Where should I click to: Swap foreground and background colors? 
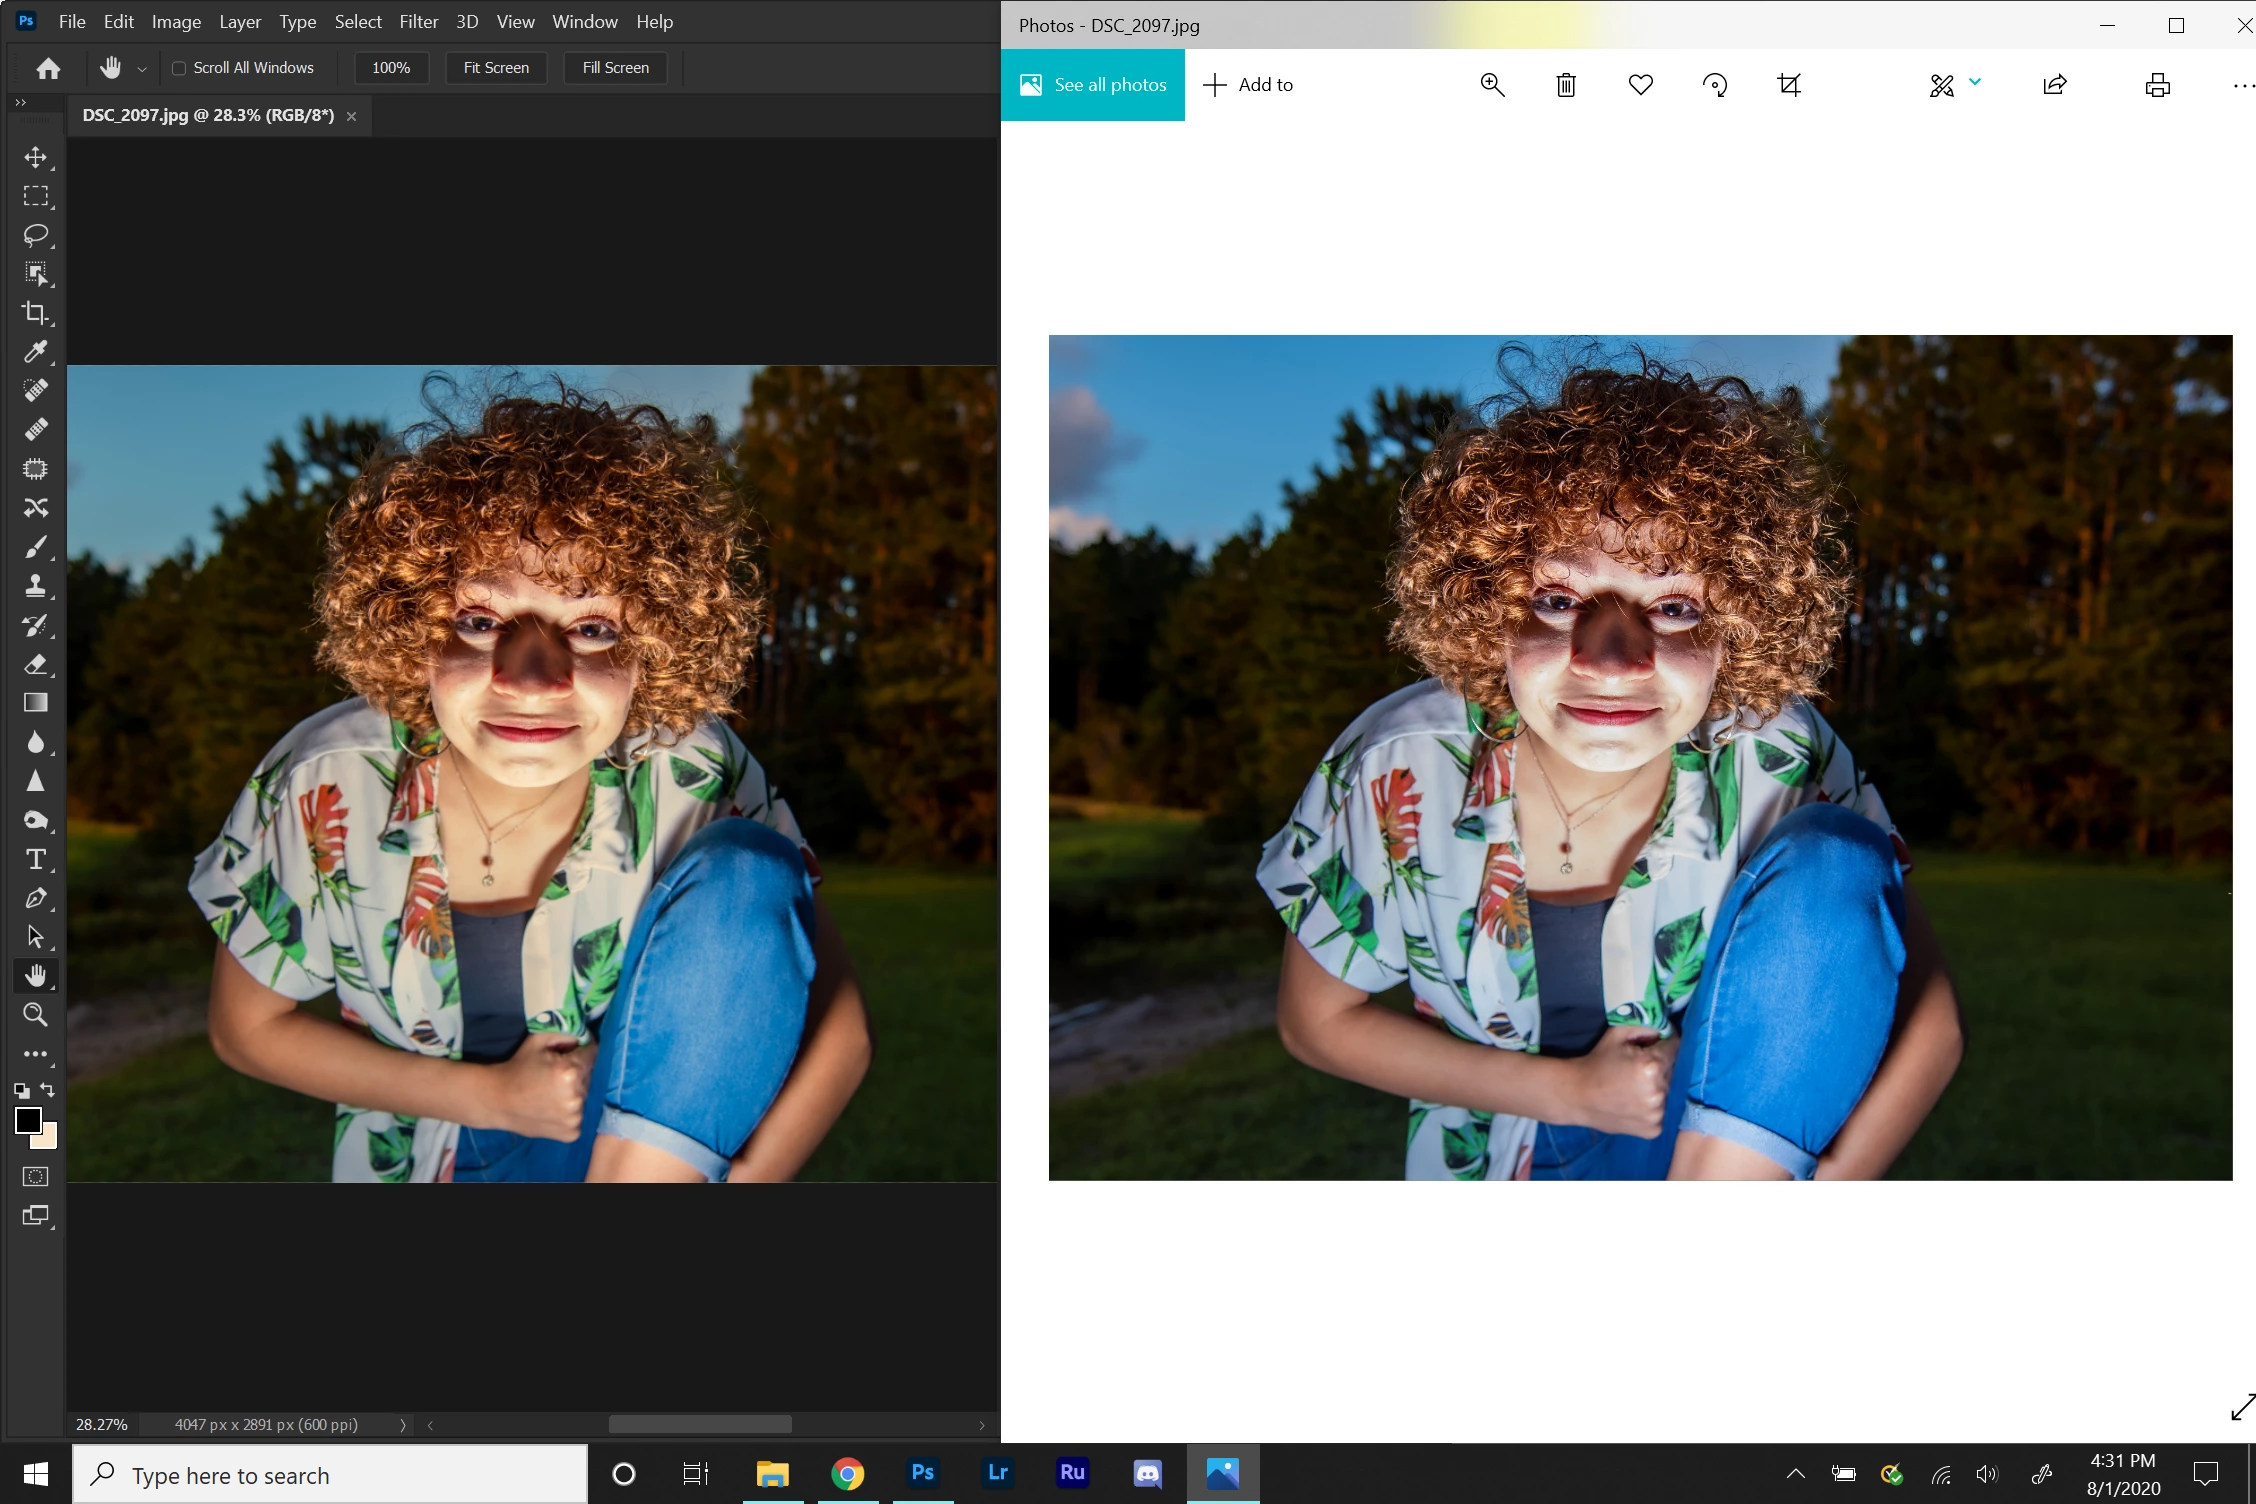[48, 1089]
